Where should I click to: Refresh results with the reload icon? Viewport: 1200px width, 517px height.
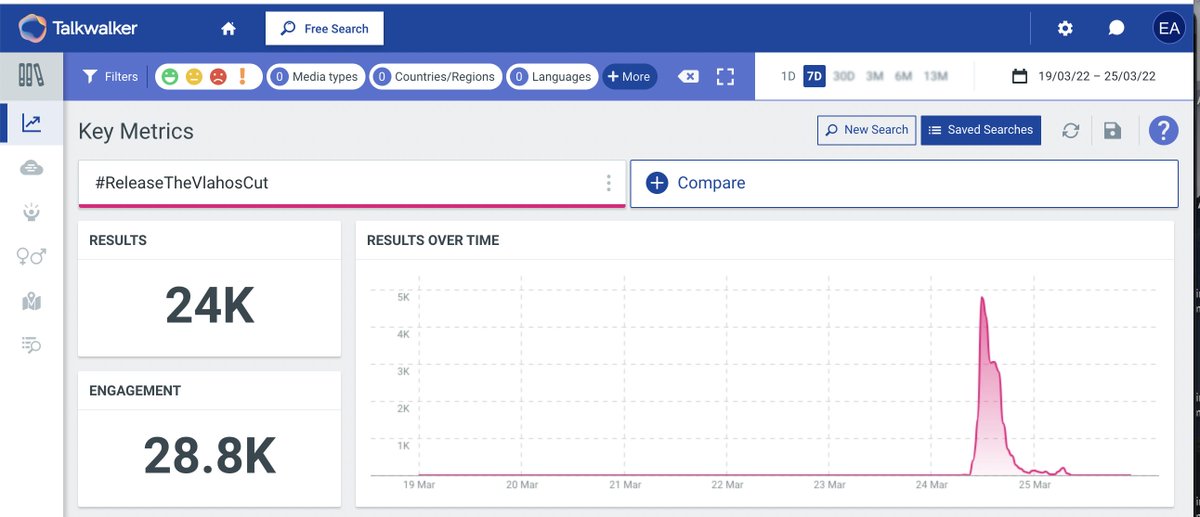tap(1070, 131)
